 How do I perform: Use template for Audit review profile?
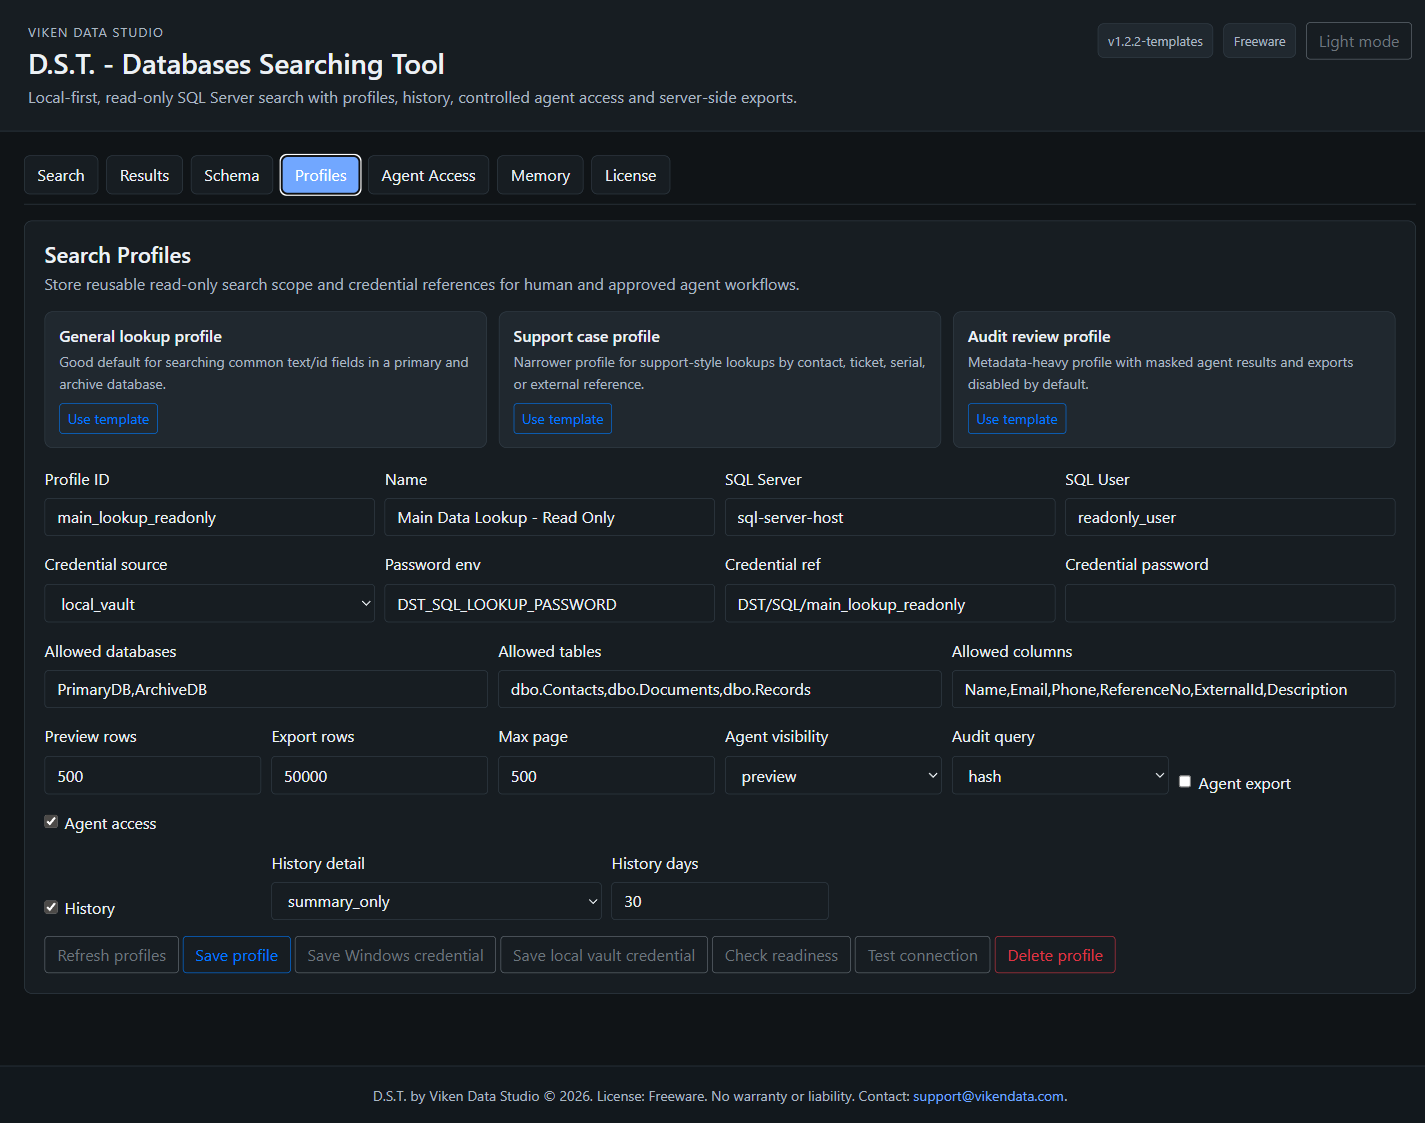click(x=1016, y=419)
